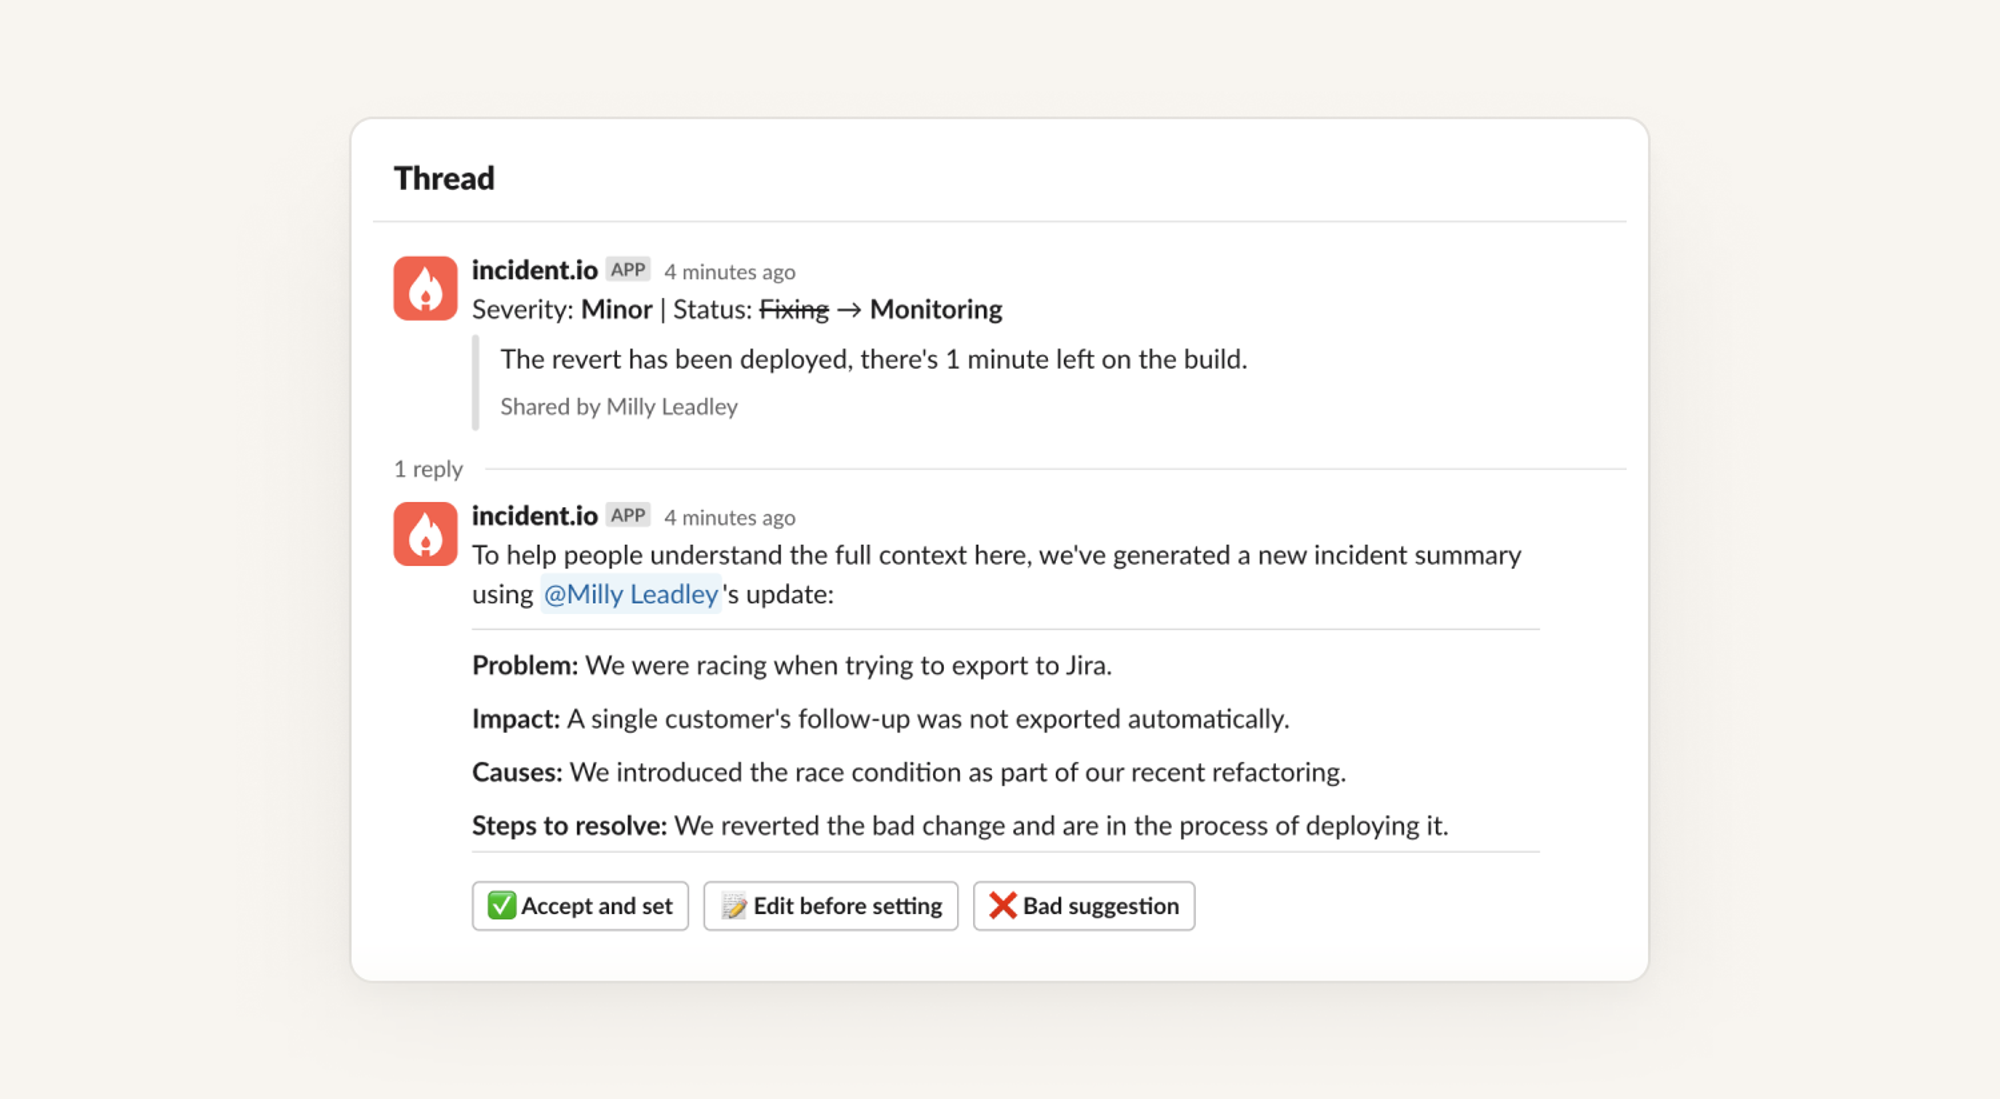Click the Problem line of the summary
Viewport: 2000px width, 1099px height.
pos(791,665)
